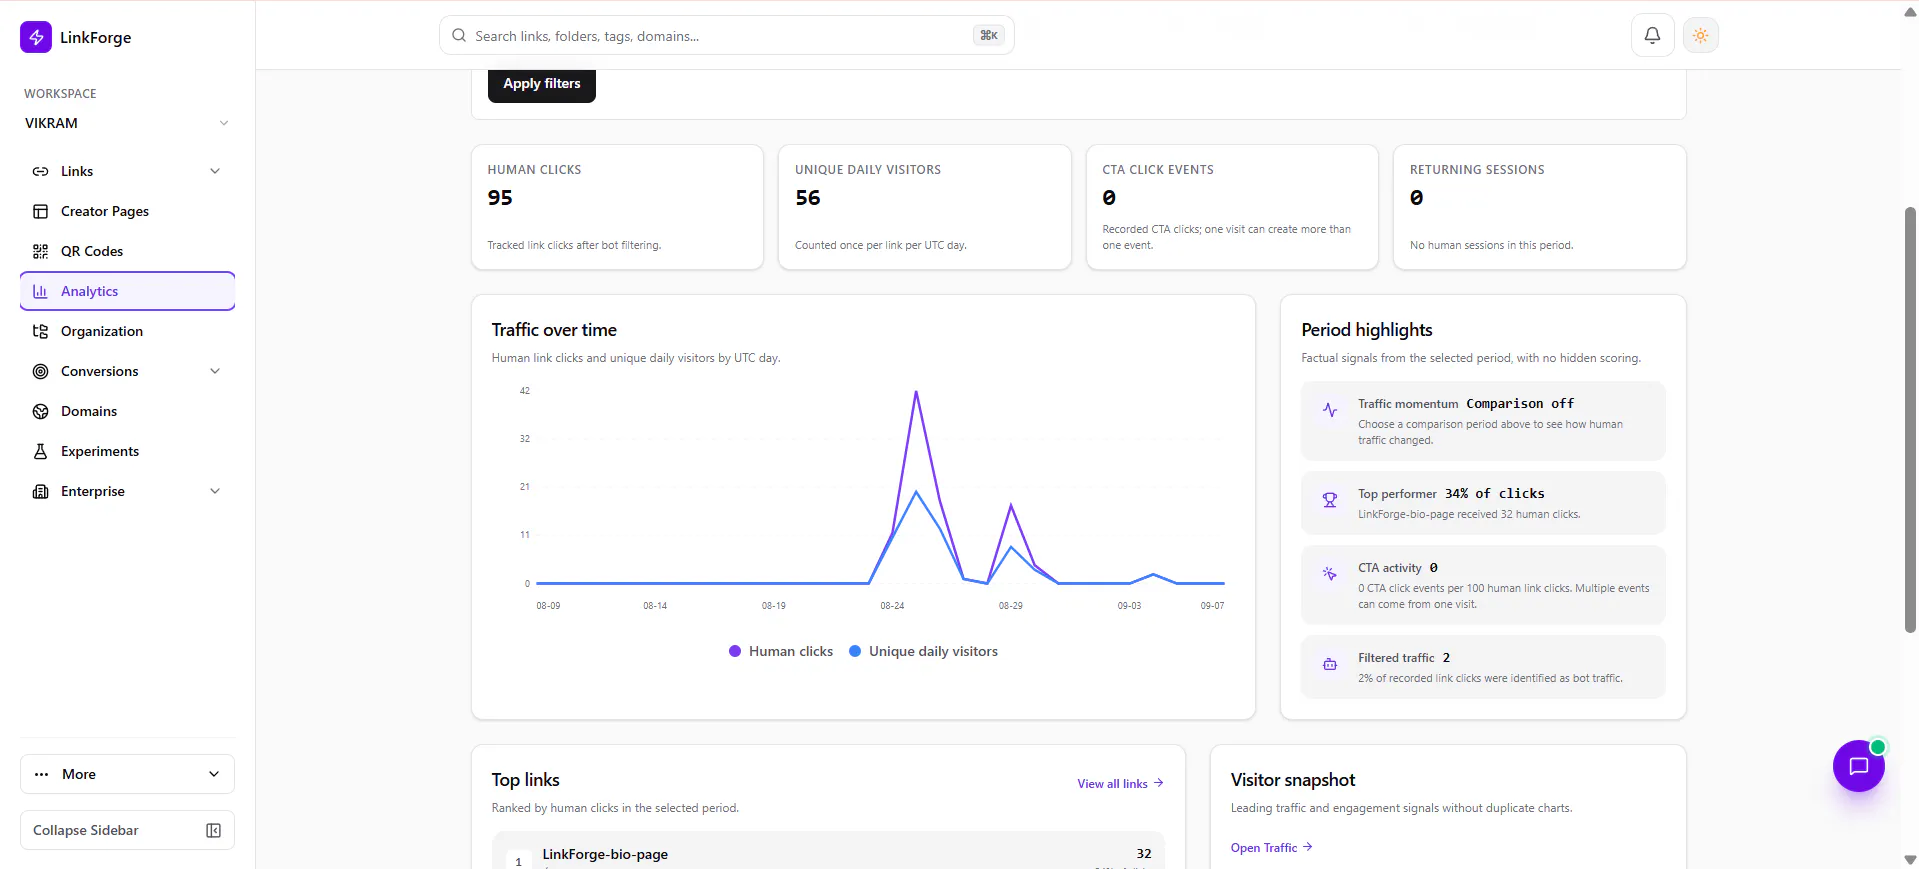
Task: Click the Organization tree icon
Action: (x=40, y=331)
